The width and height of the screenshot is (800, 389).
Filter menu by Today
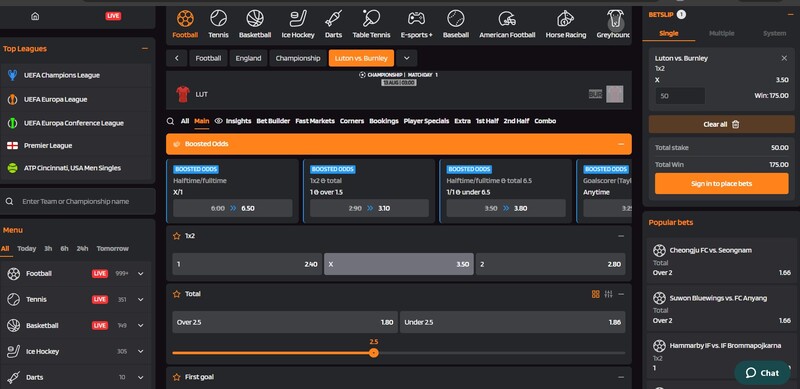click(27, 249)
